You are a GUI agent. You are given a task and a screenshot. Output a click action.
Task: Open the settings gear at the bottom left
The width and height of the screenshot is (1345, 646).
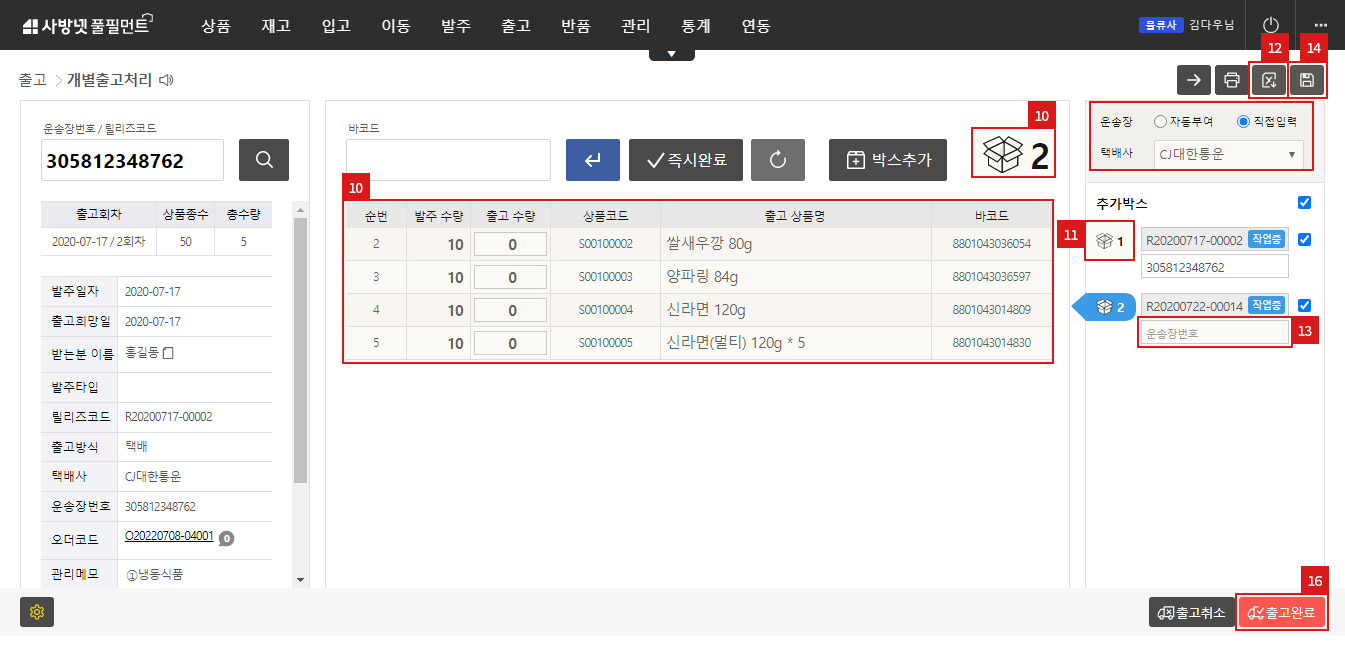click(36, 612)
